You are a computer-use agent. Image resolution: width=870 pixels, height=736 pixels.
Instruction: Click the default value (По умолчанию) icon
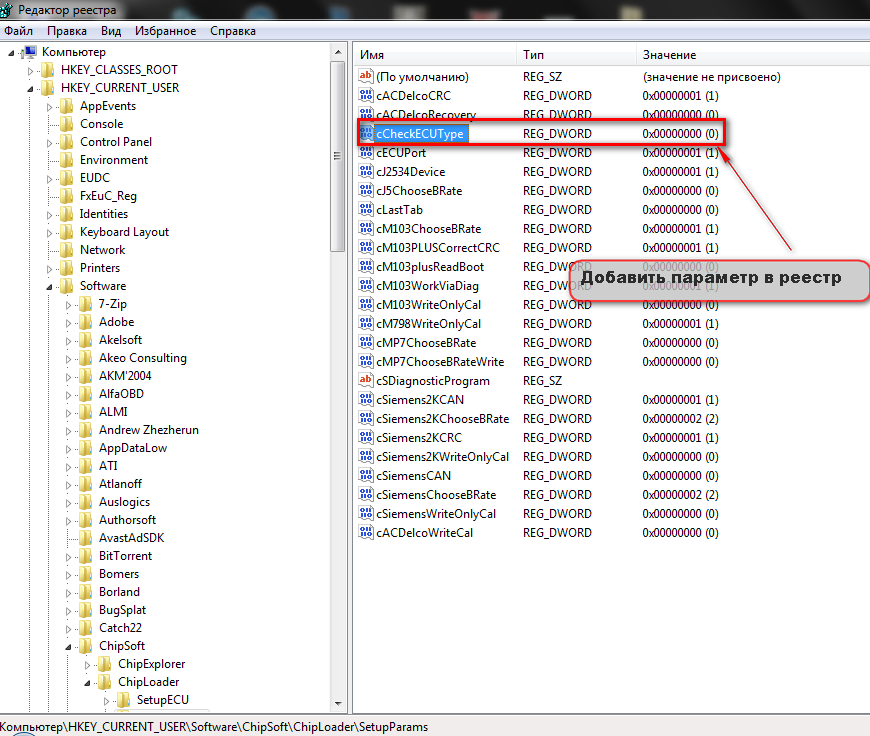point(365,77)
